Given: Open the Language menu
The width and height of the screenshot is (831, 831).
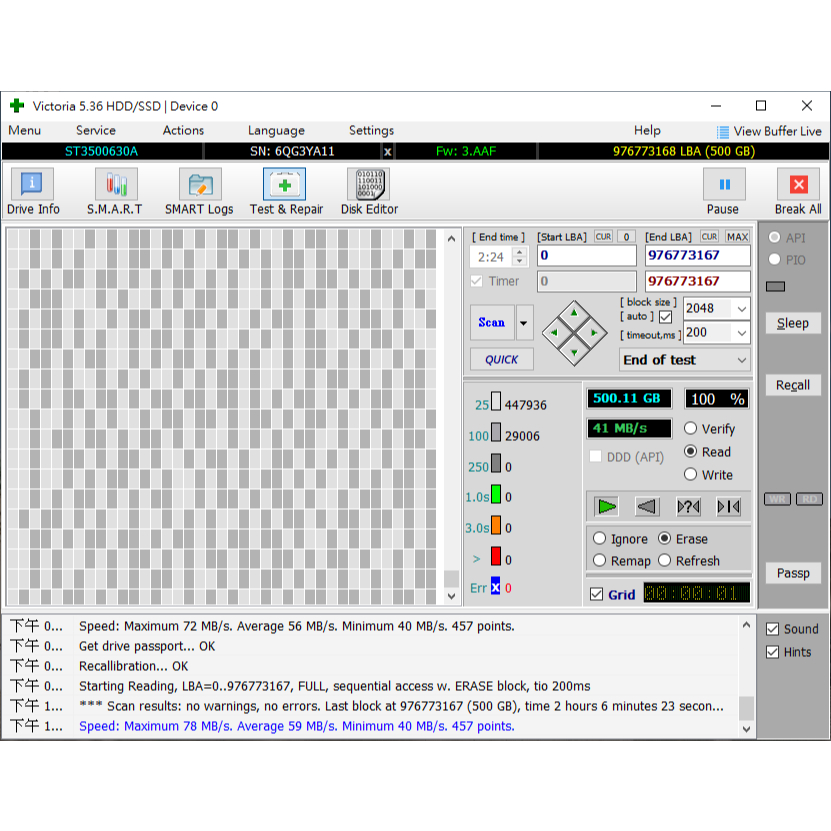Looking at the screenshot, I should click(276, 130).
